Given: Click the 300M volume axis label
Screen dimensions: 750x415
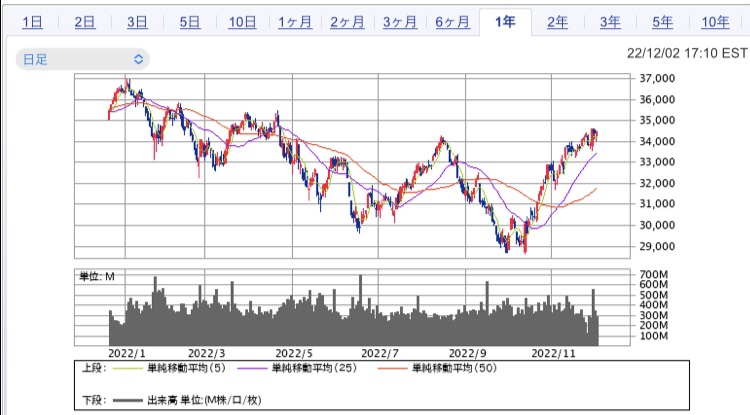Looking at the screenshot, I should point(653,316).
